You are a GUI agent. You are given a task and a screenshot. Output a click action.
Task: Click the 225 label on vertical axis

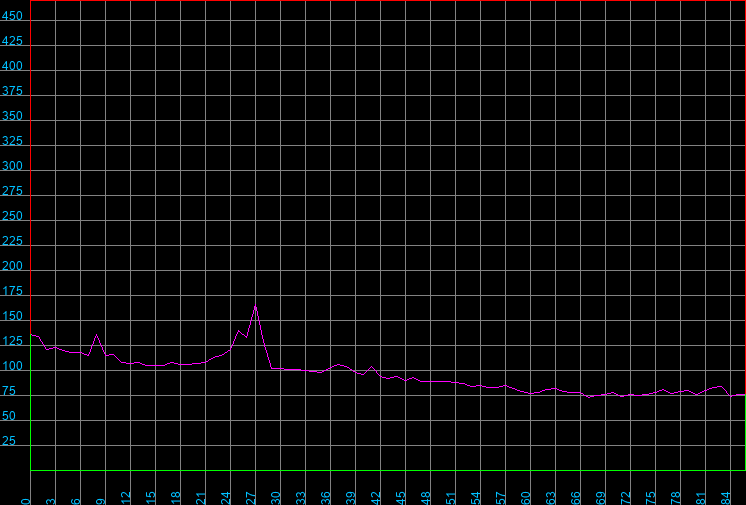click(12, 241)
